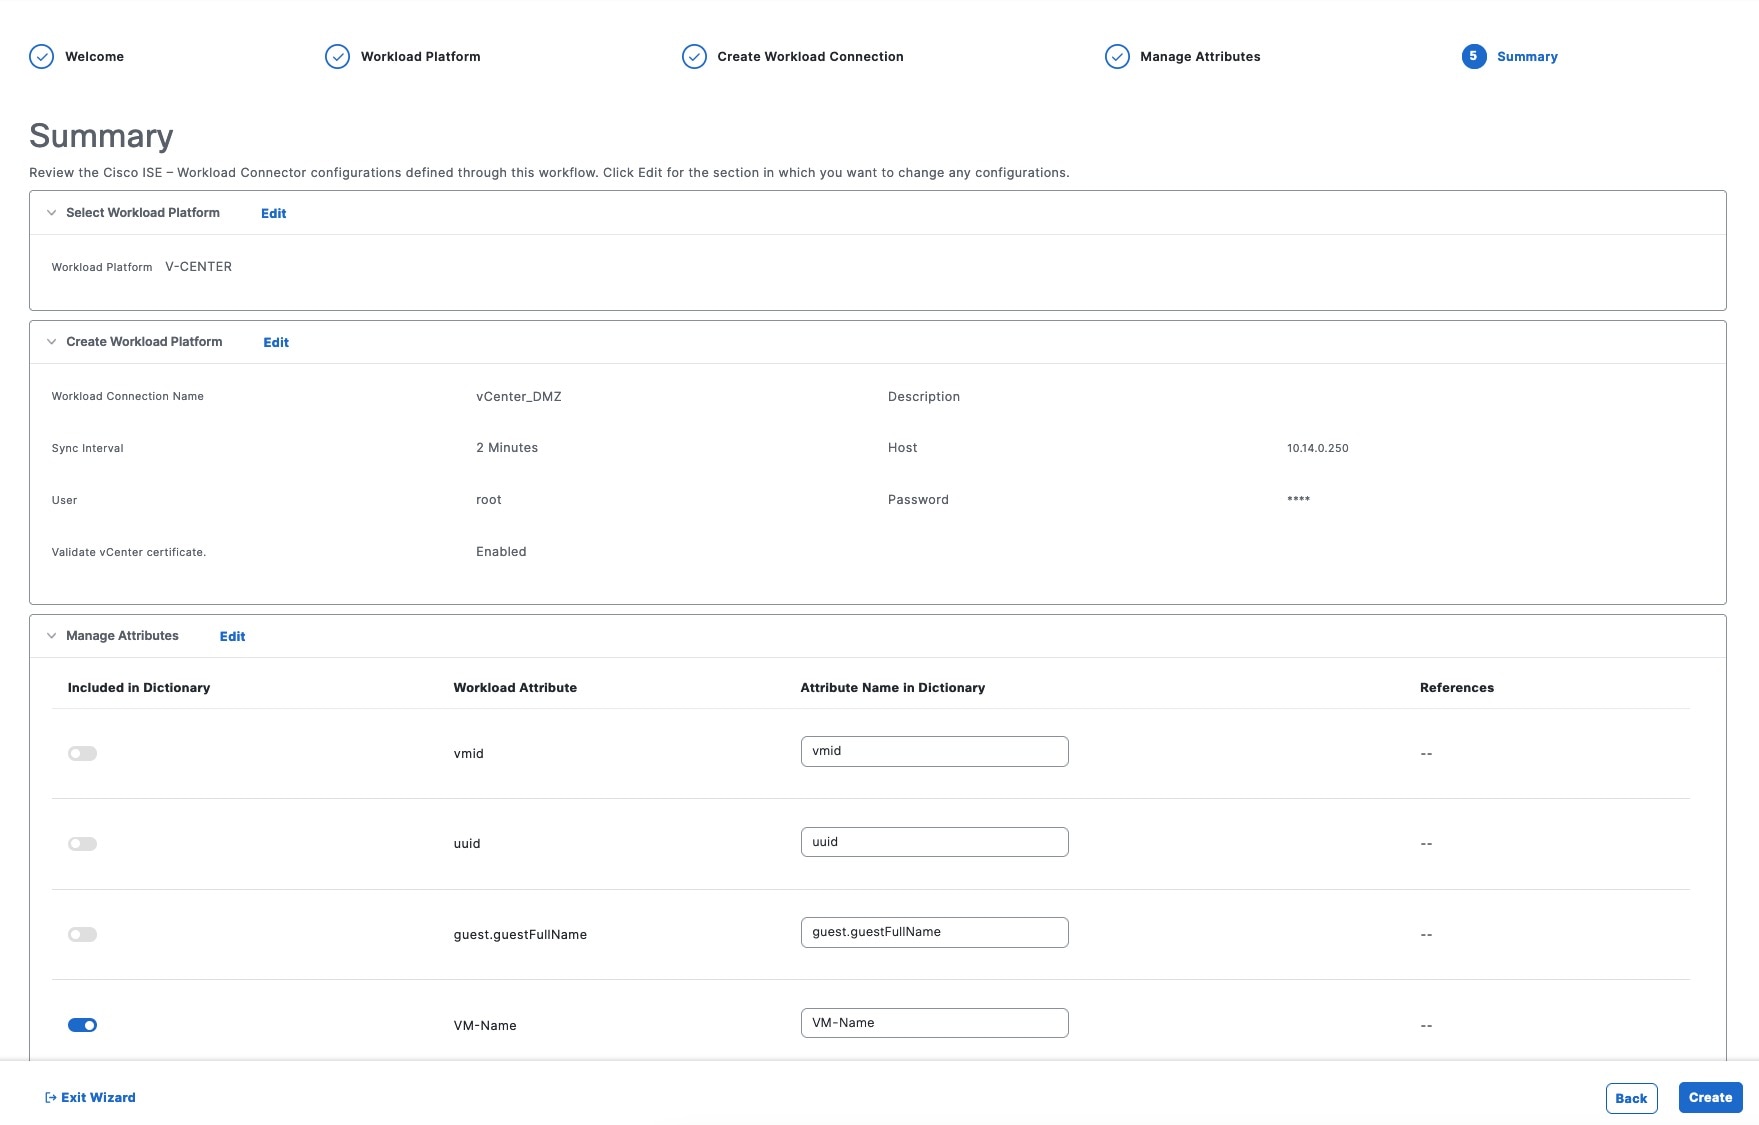The width and height of the screenshot is (1759, 1125).
Task: Go to the Workload Platform step label
Action: [420, 57]
